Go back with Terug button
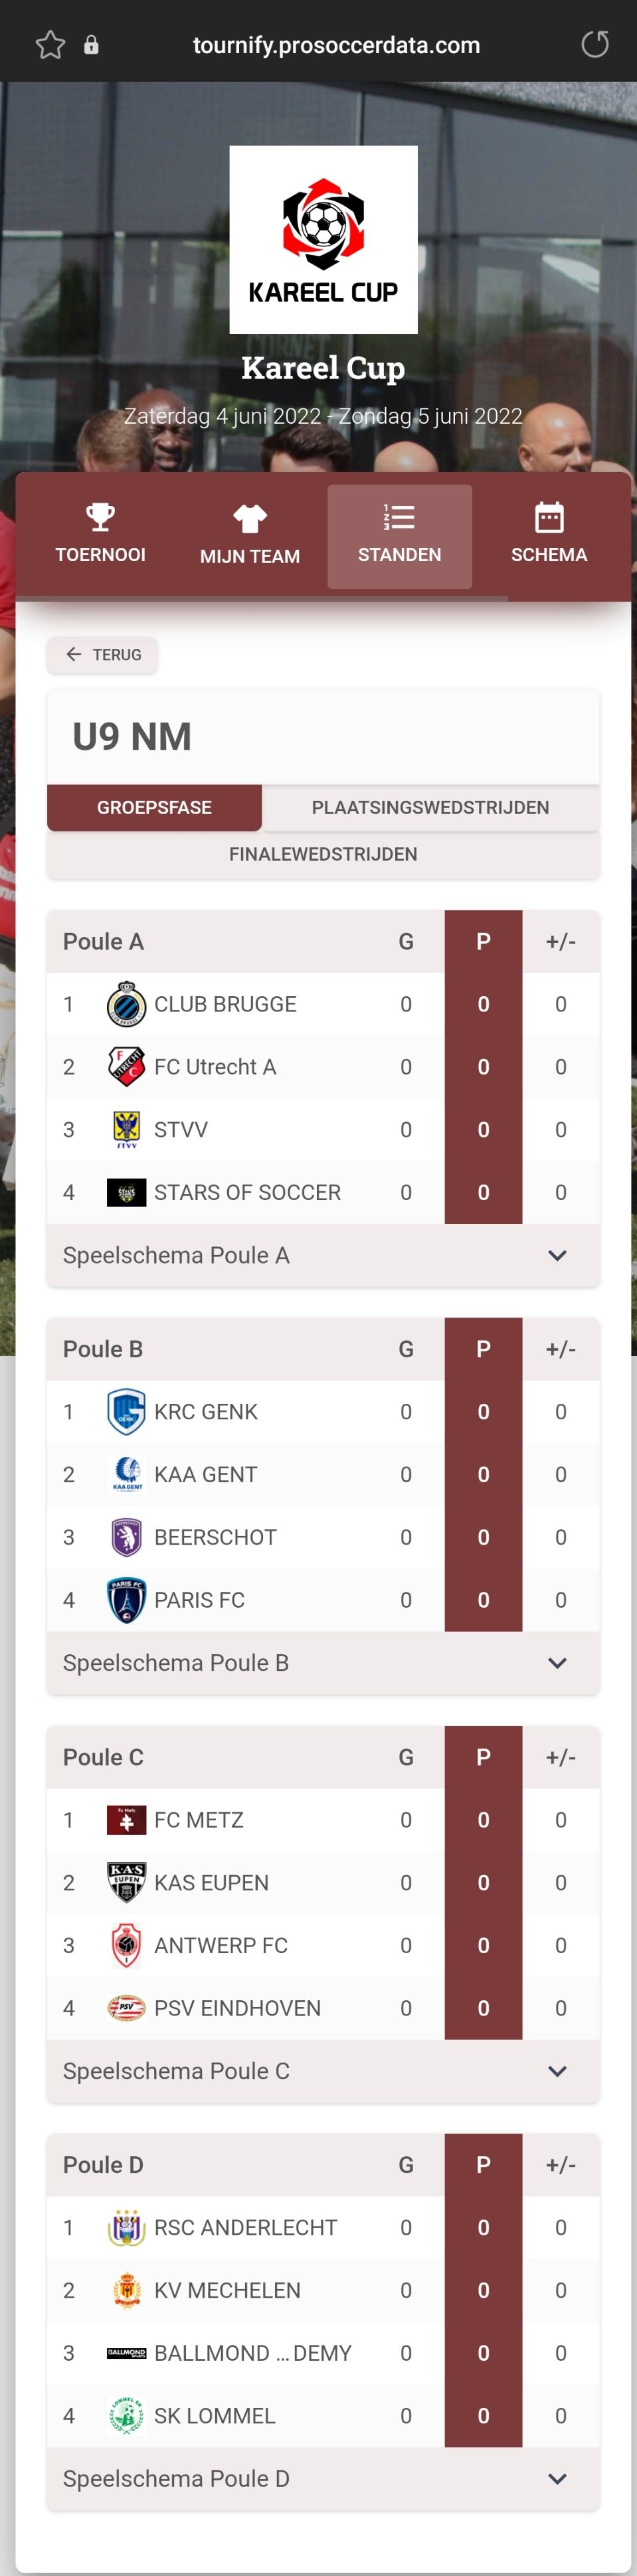 click(102, 655)
